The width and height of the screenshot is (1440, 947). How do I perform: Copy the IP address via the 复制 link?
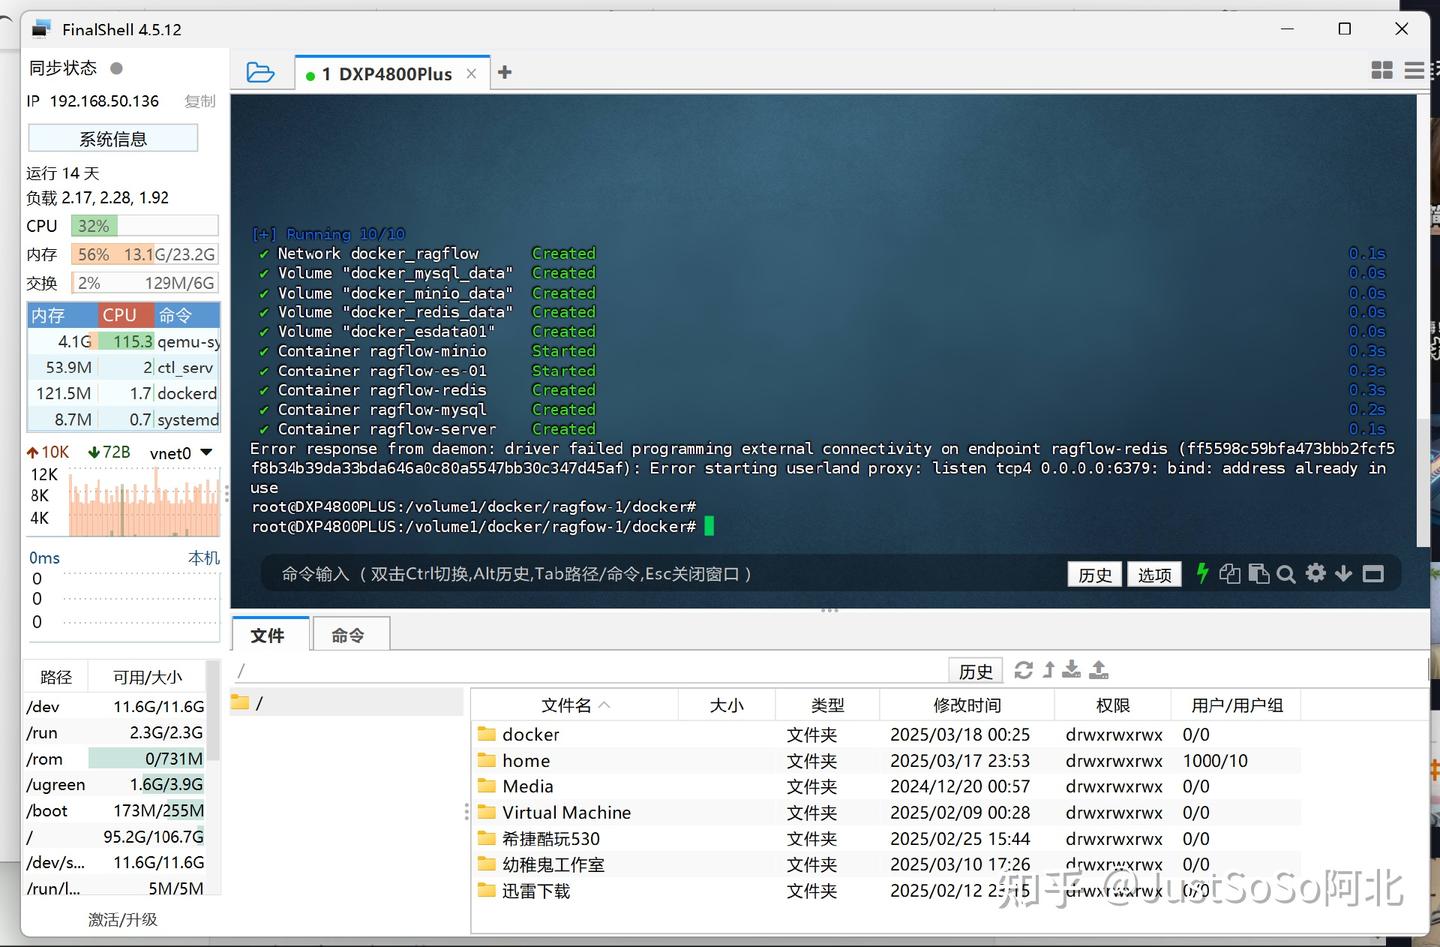coord(199,101)
